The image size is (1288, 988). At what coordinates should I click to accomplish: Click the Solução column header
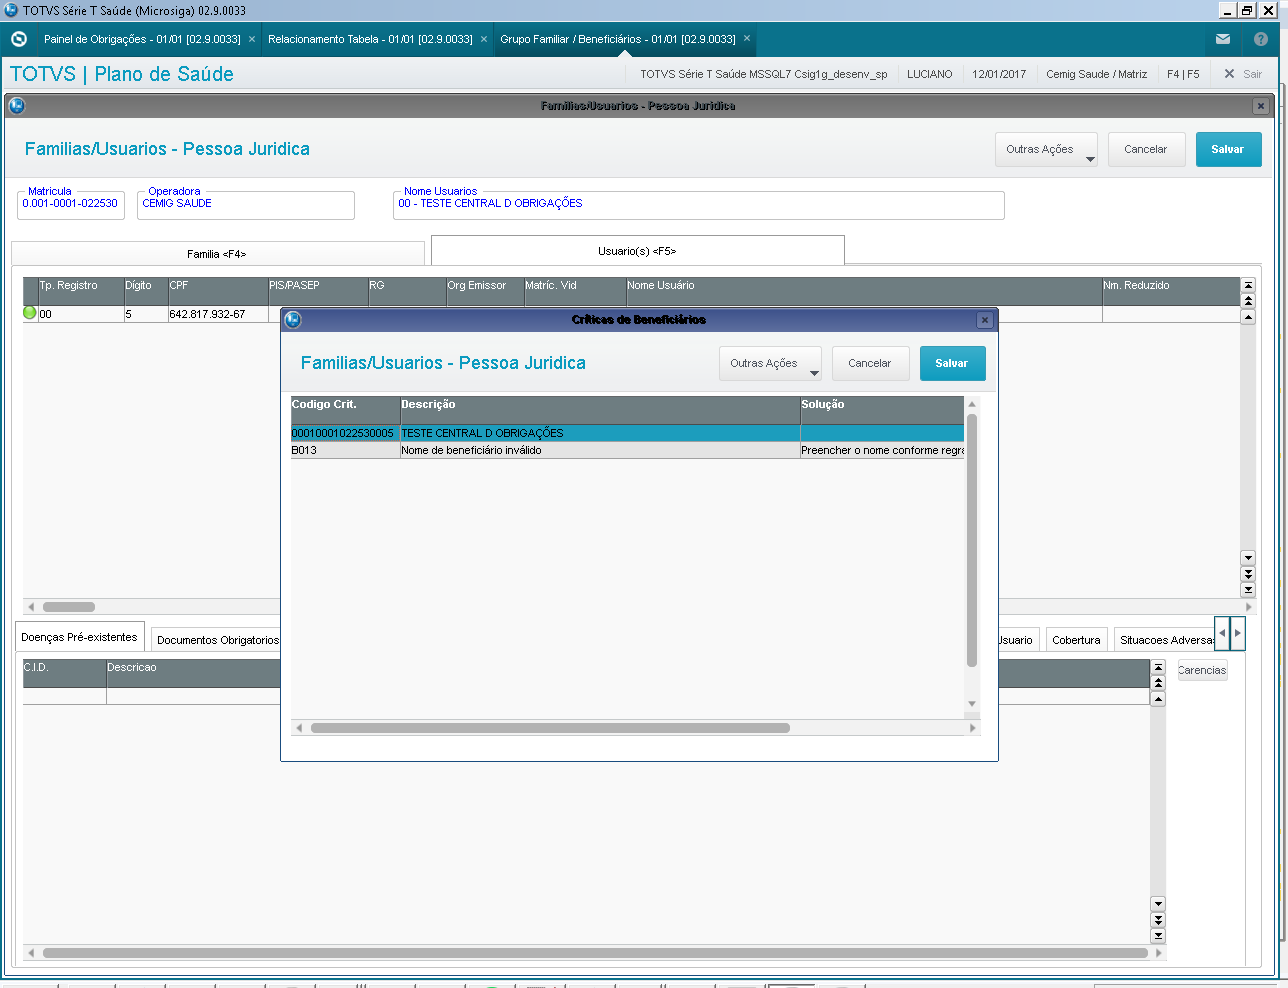[x=882, y=410]
